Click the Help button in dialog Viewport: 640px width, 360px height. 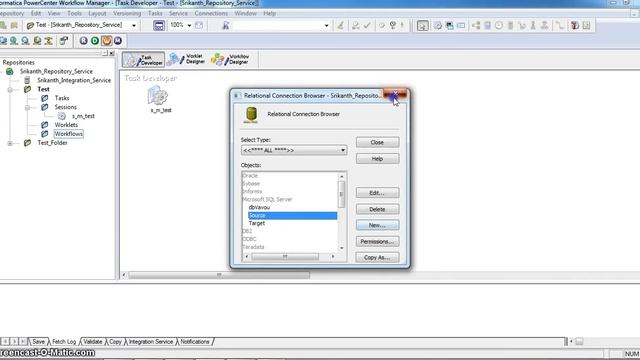tap(378, 159)
